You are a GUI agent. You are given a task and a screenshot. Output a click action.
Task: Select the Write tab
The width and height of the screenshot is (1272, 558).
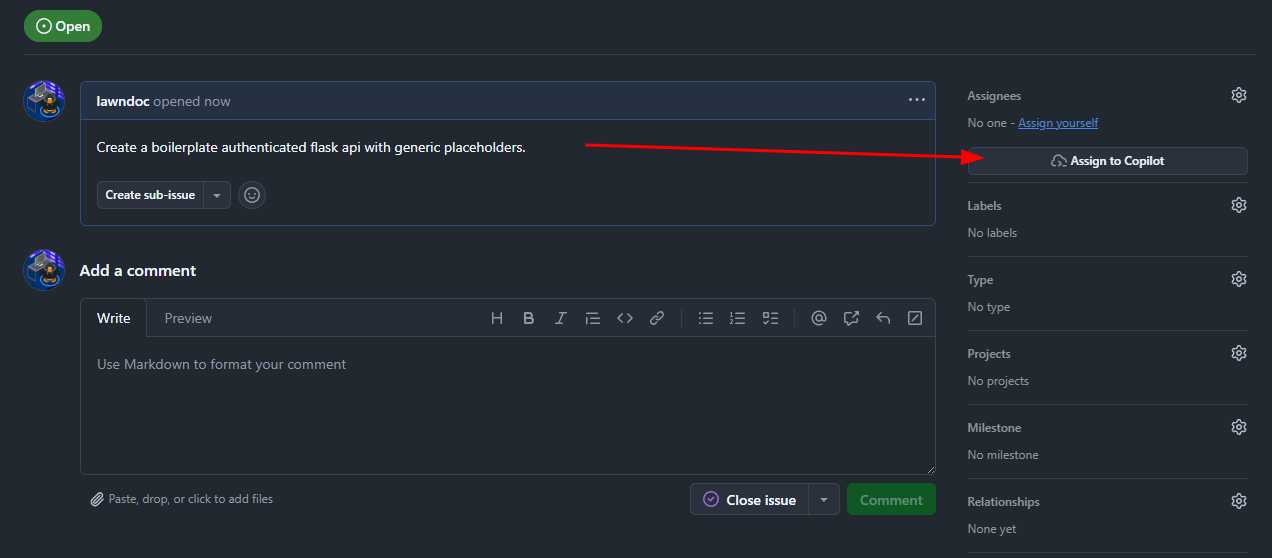coord(113,318)
